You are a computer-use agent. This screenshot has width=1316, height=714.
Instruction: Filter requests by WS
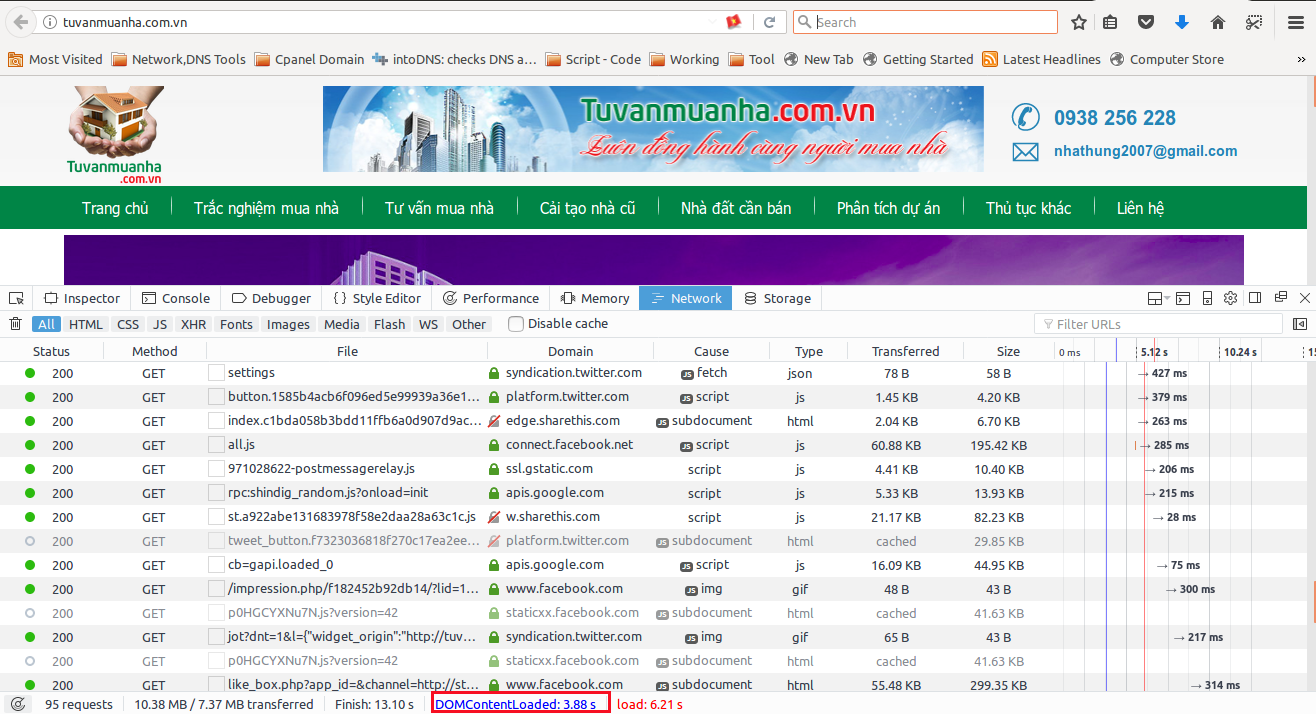tap(429, 324)
